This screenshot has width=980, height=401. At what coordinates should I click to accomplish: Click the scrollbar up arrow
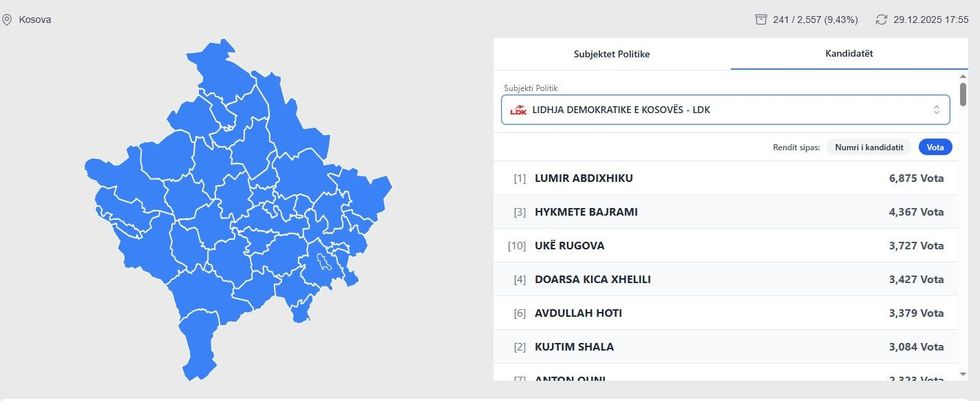(963, 76)
